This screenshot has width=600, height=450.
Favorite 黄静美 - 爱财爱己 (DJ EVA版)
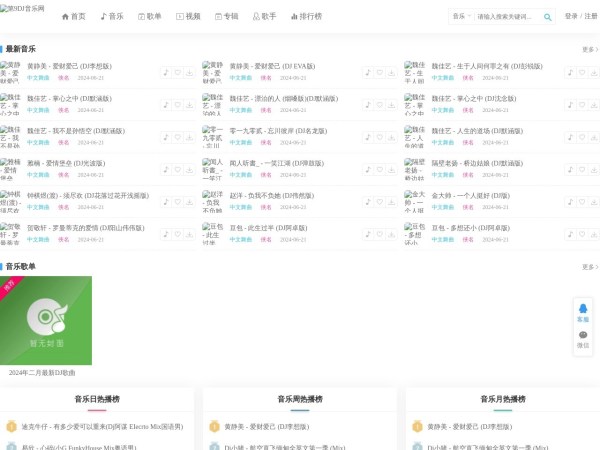coord(380,72)
